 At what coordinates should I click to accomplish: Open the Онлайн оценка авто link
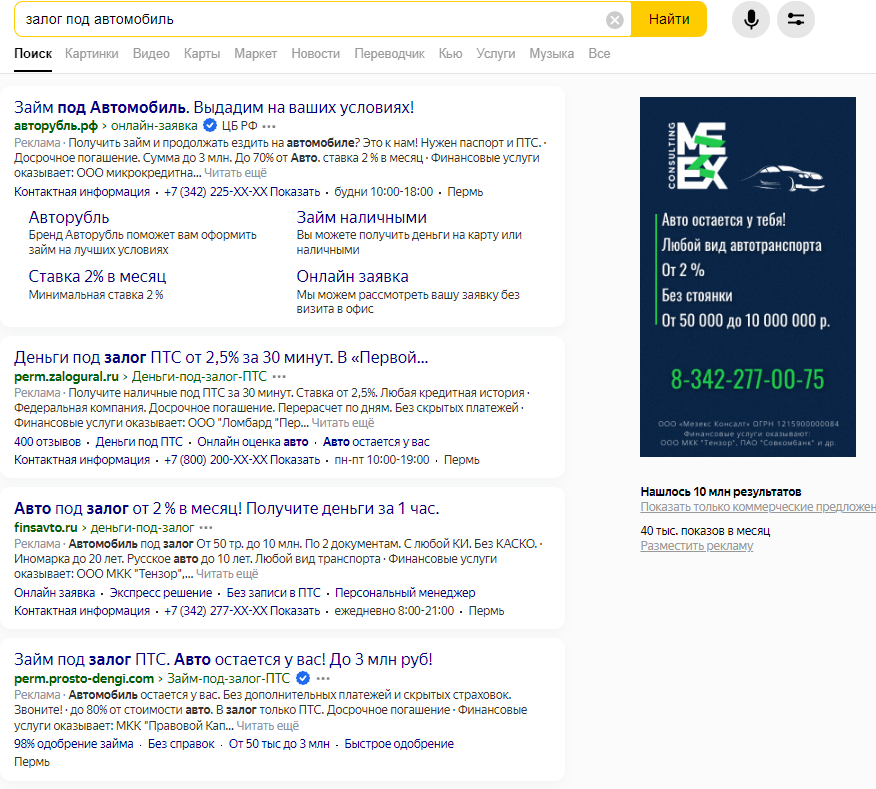pyautogui.click(x=253, y=442)
